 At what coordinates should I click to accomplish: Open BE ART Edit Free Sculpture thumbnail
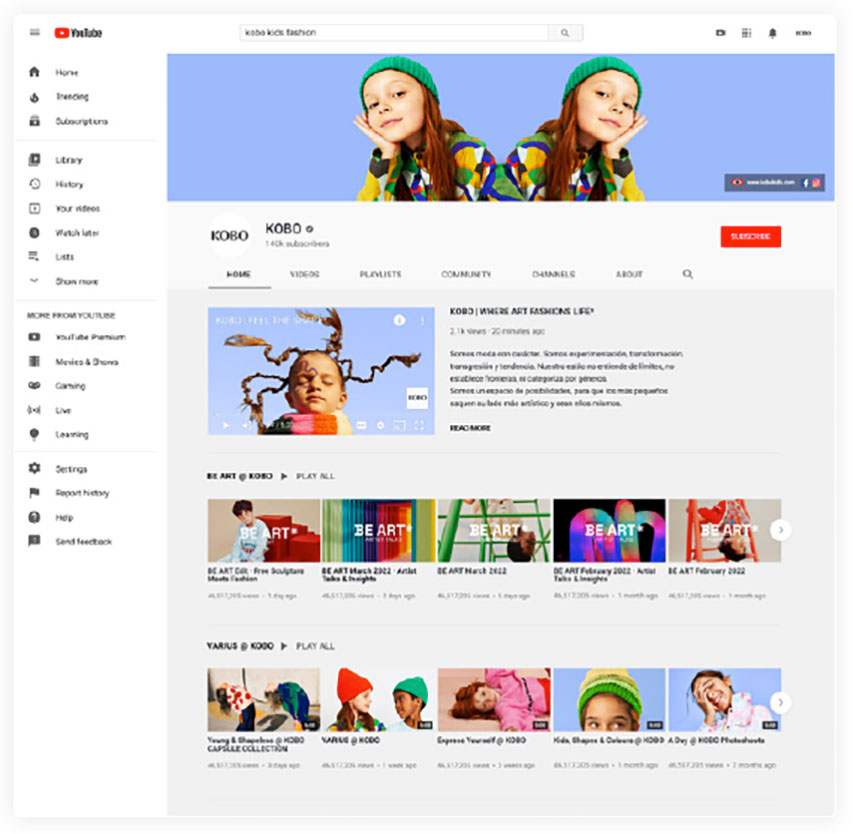(264, 530)
